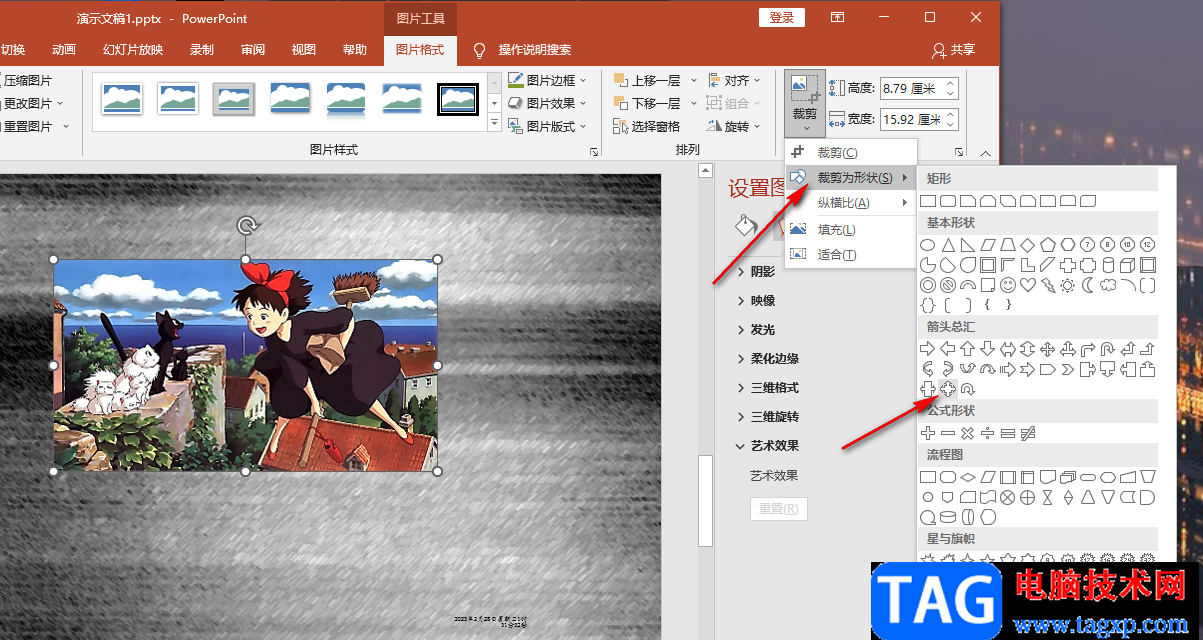Pick the cube shape
Screen dimensions: 1203x640
tap(1128, 265)
